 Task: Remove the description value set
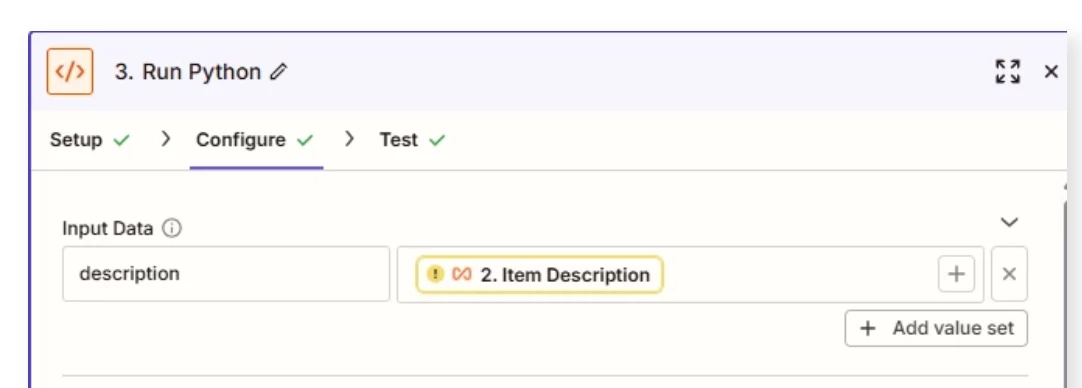[1009, 274]
